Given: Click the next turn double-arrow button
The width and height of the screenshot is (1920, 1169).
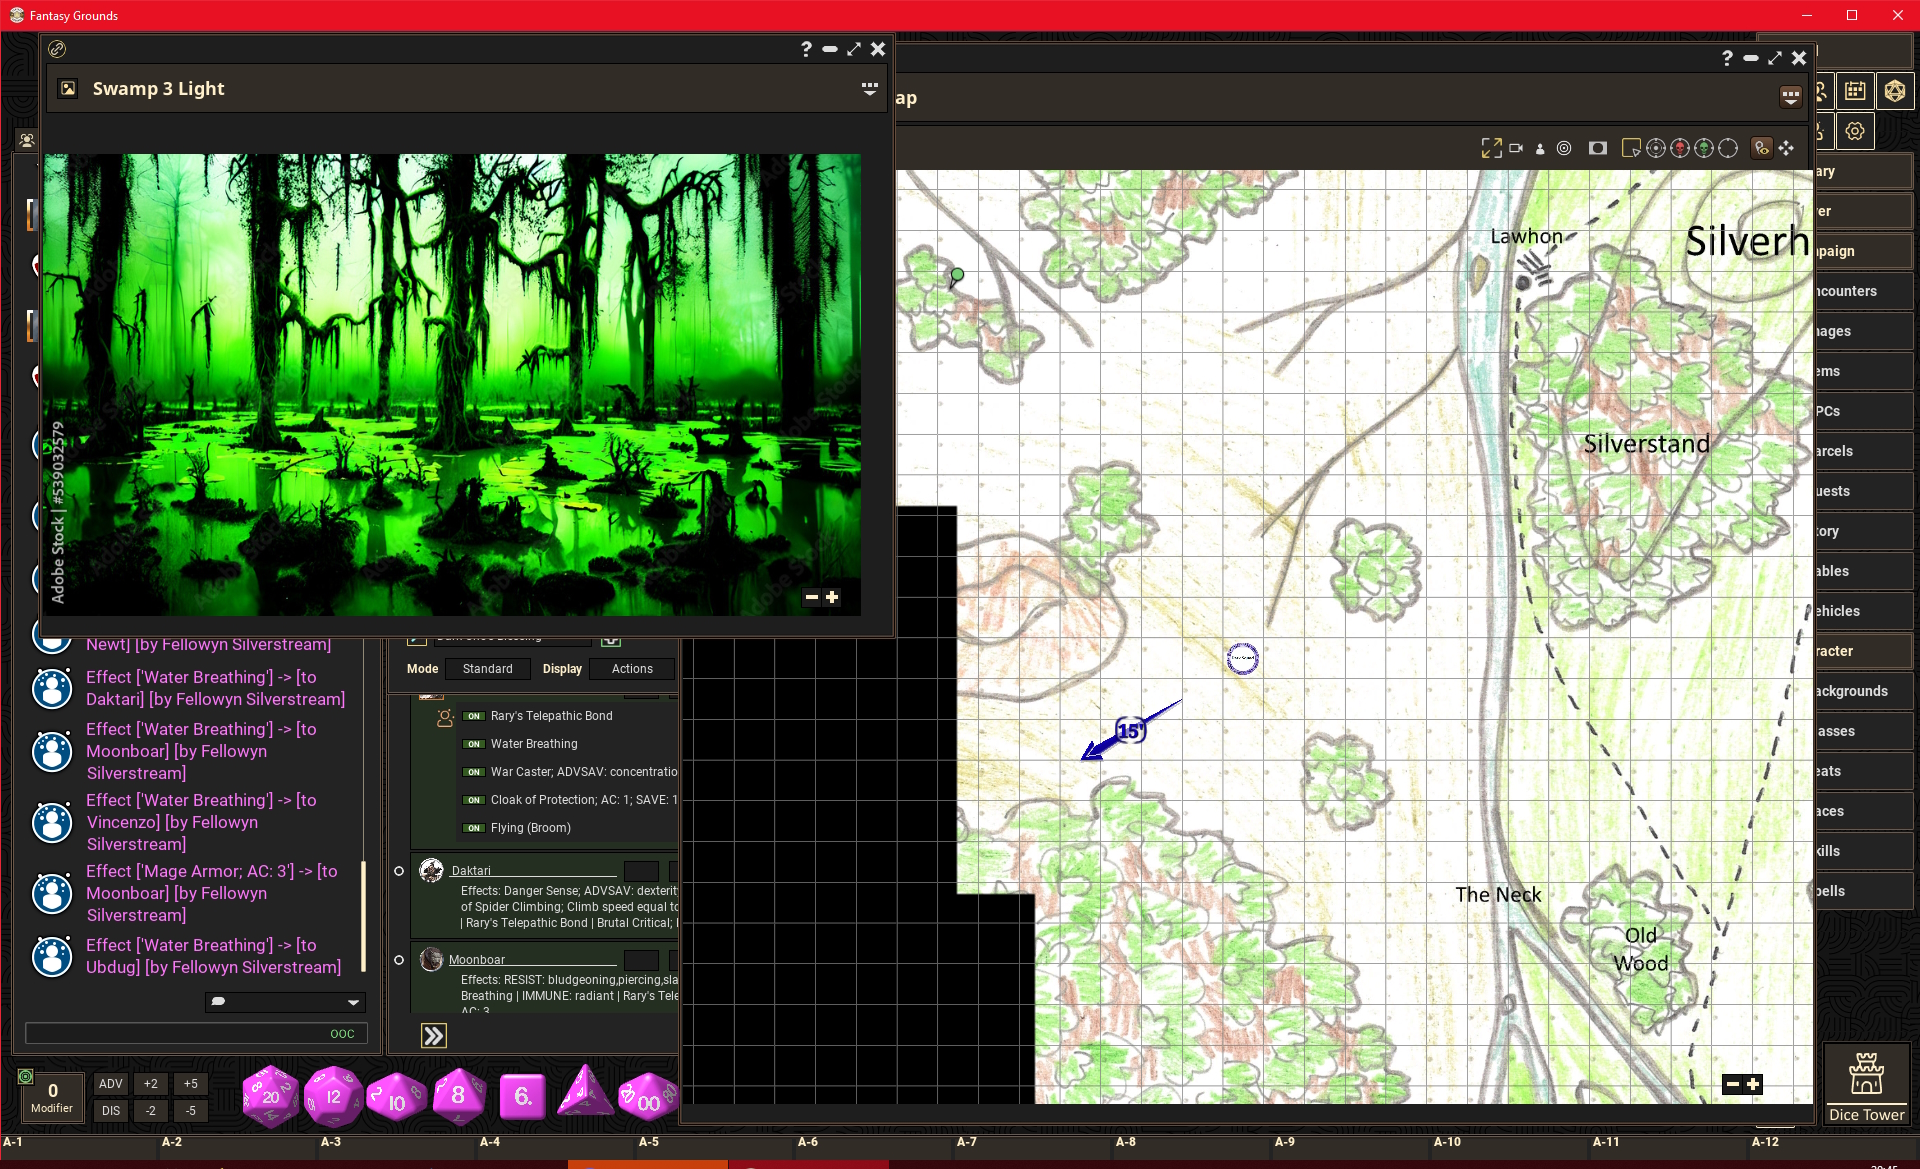Looking at the screenshot, I should click(433, 1036).
